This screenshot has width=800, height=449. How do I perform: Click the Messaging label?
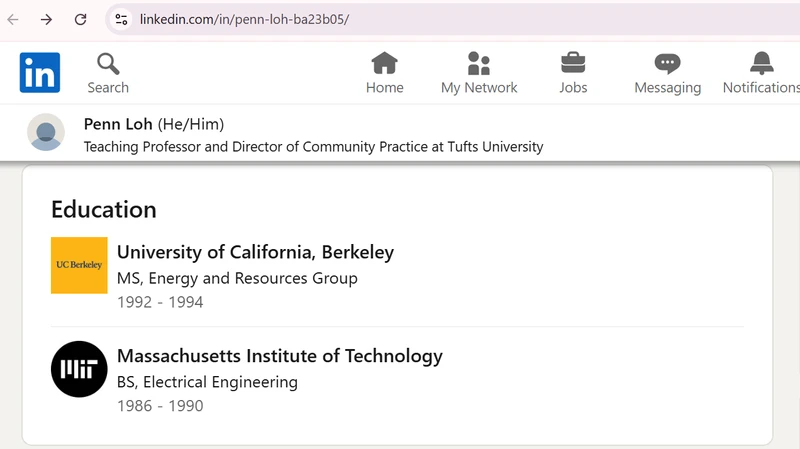click(667, 88)
